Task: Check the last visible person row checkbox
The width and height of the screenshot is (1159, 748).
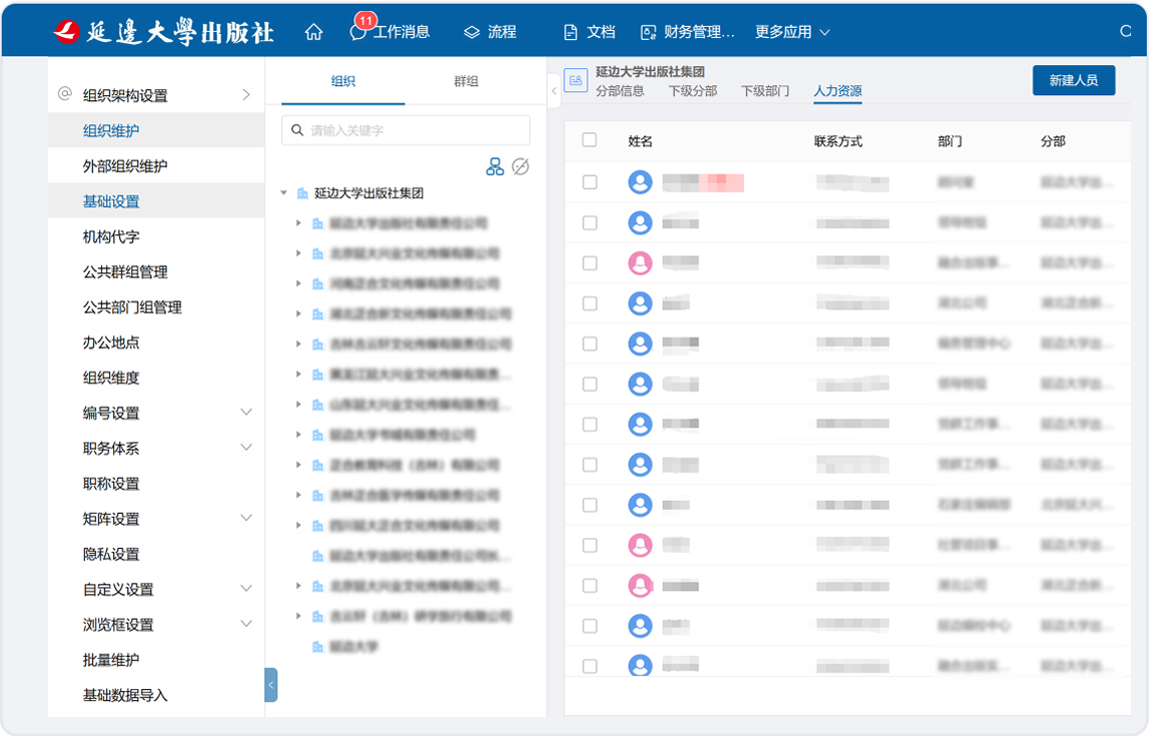Action: pos(590,666)
